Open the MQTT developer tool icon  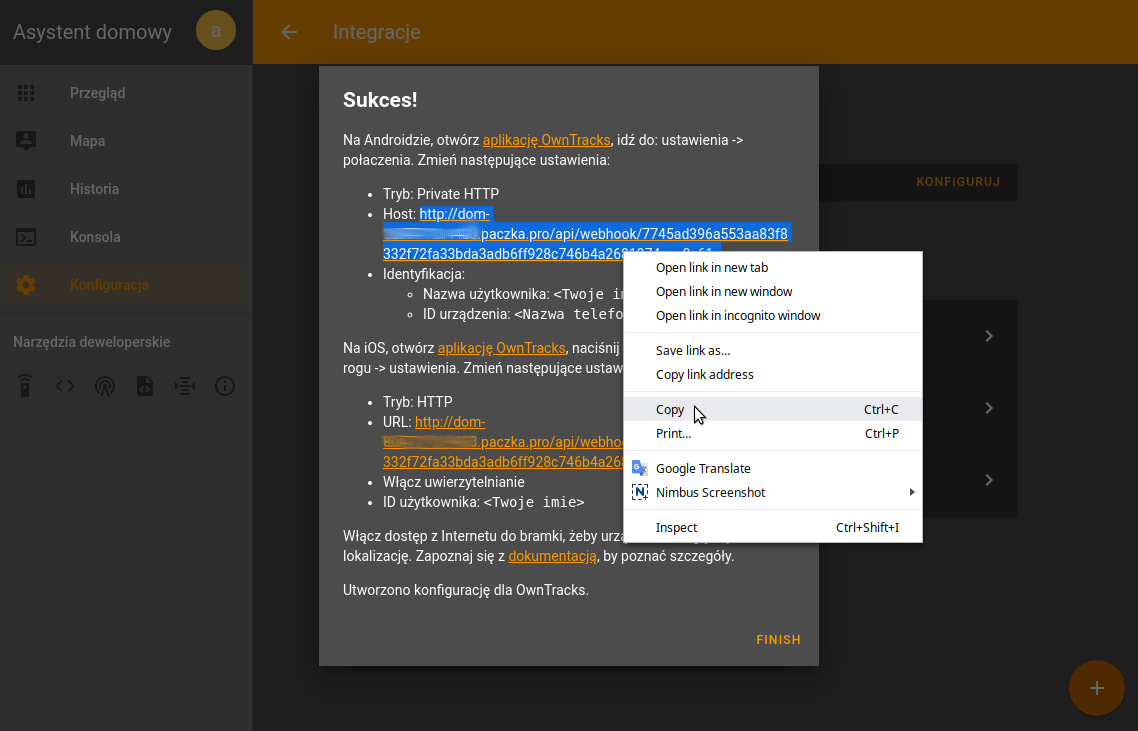tap(185, 385)
